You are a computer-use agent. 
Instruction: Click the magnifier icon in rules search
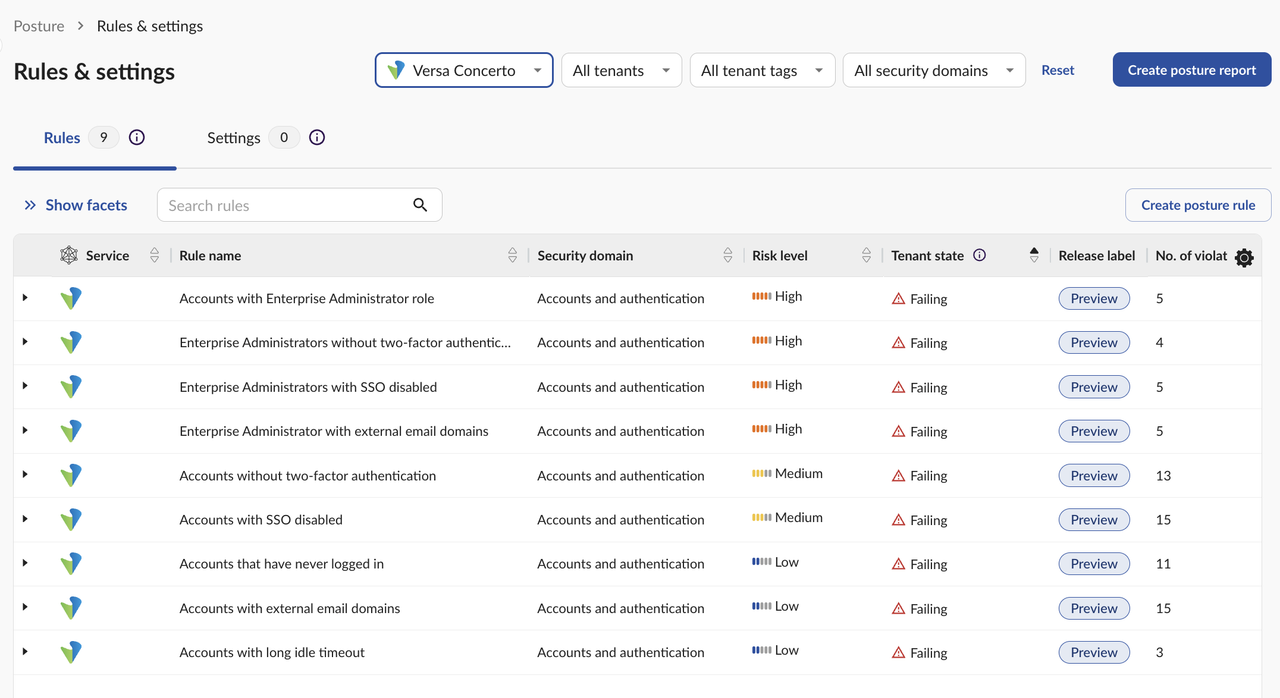pos(420,205)
